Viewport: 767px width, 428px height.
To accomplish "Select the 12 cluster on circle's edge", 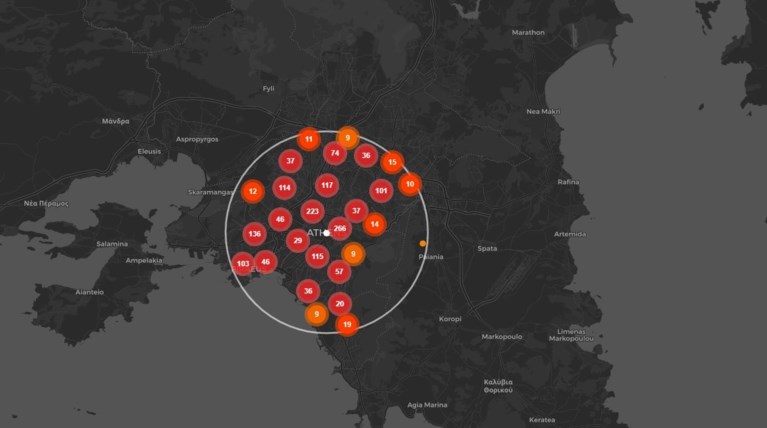I will pos(253,191).
